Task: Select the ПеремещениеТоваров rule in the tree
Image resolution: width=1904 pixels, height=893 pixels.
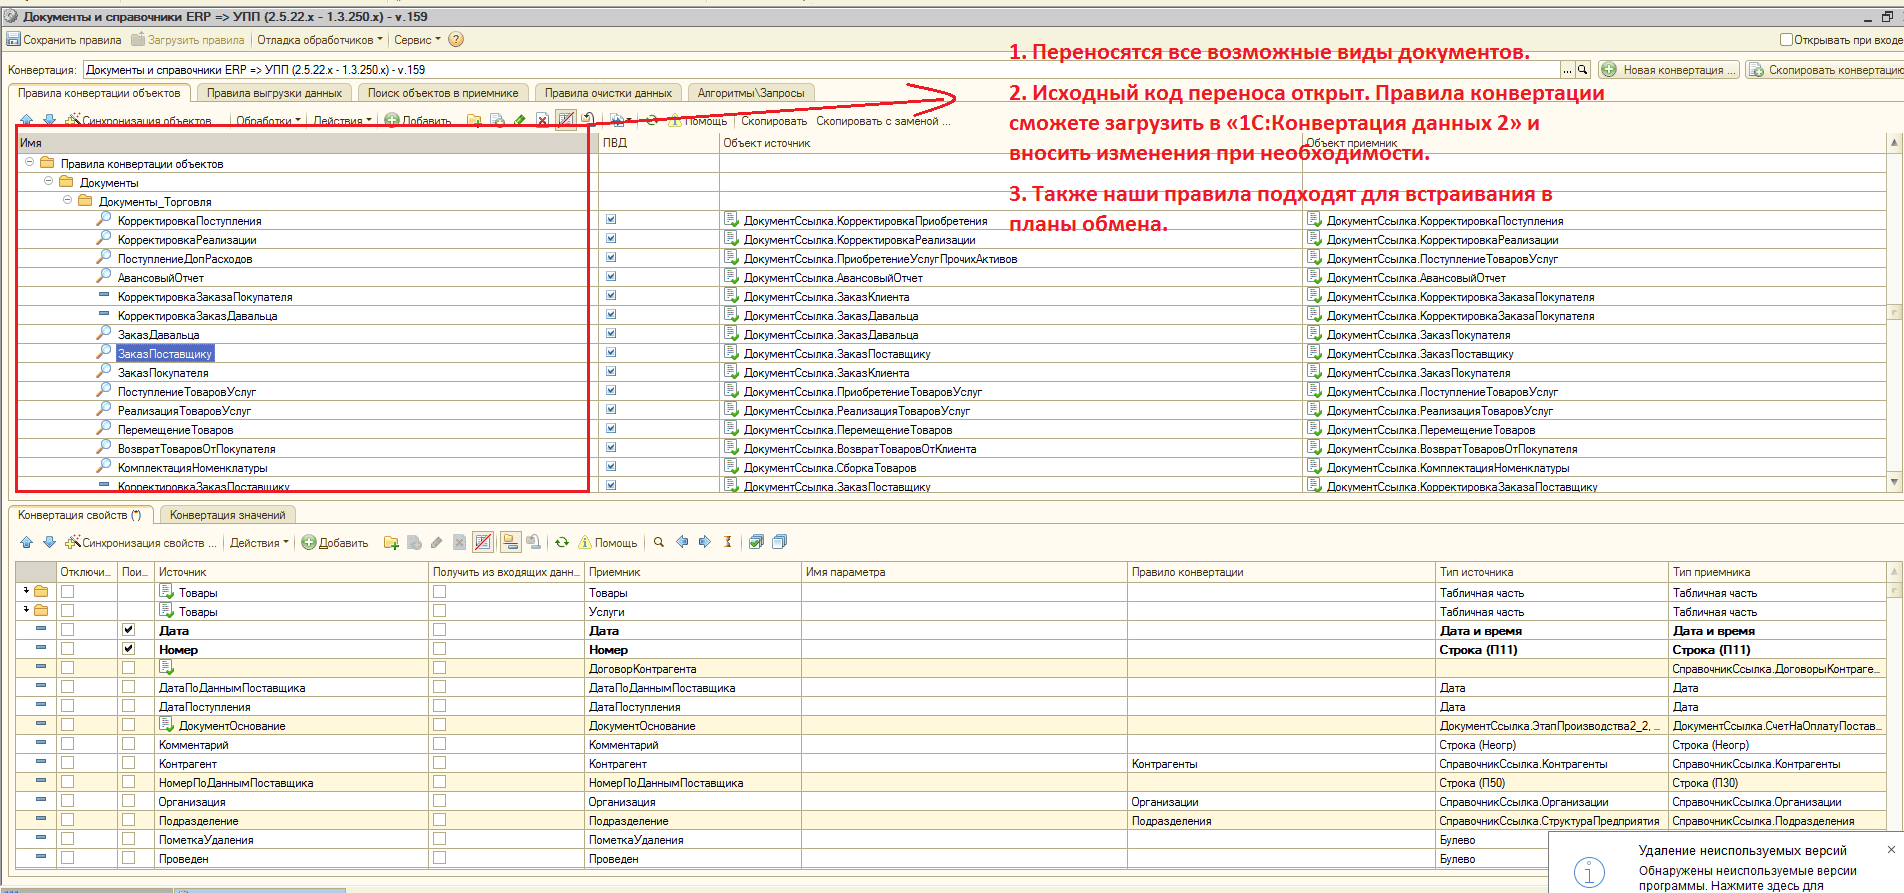Action: pyautogui.click(x=175, y=429)
